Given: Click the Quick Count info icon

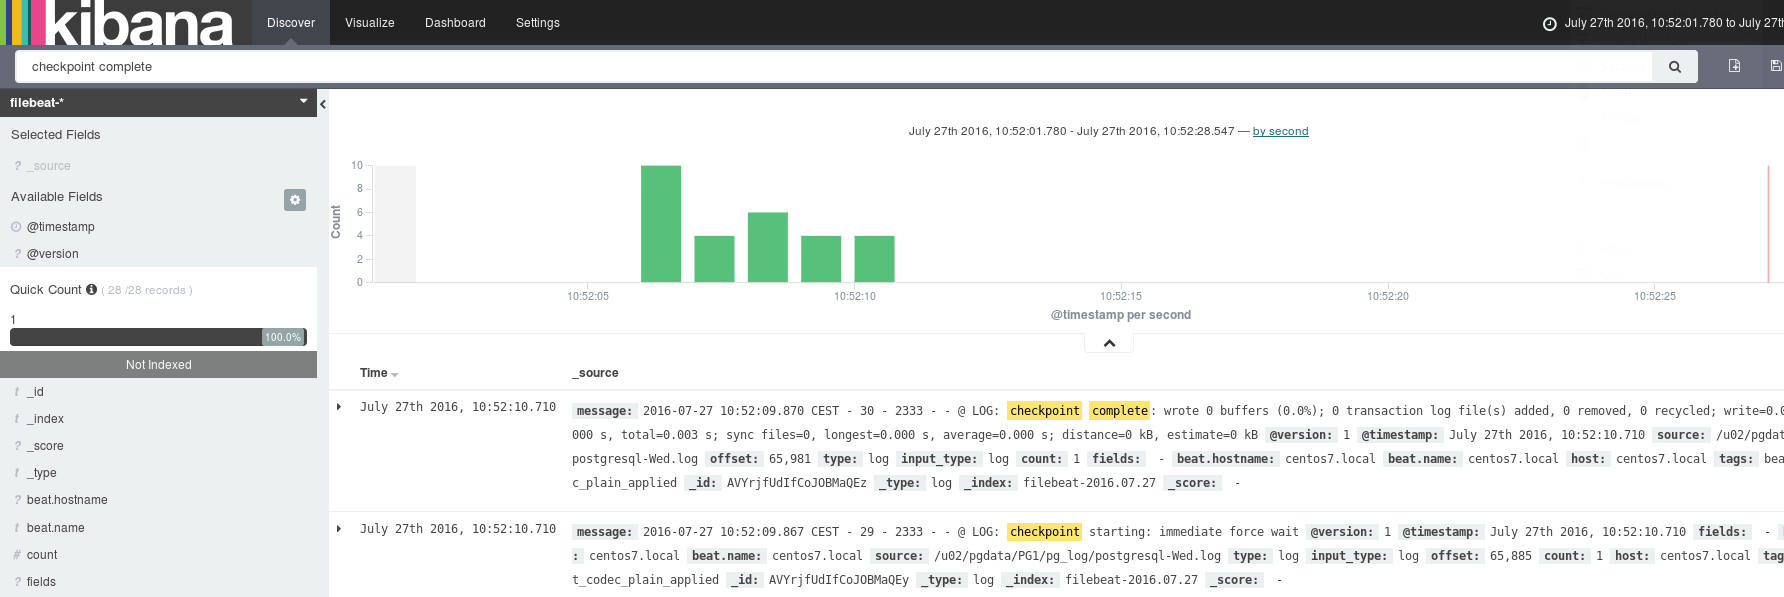Looking at the screenshot, I should (x=92, y=290).
